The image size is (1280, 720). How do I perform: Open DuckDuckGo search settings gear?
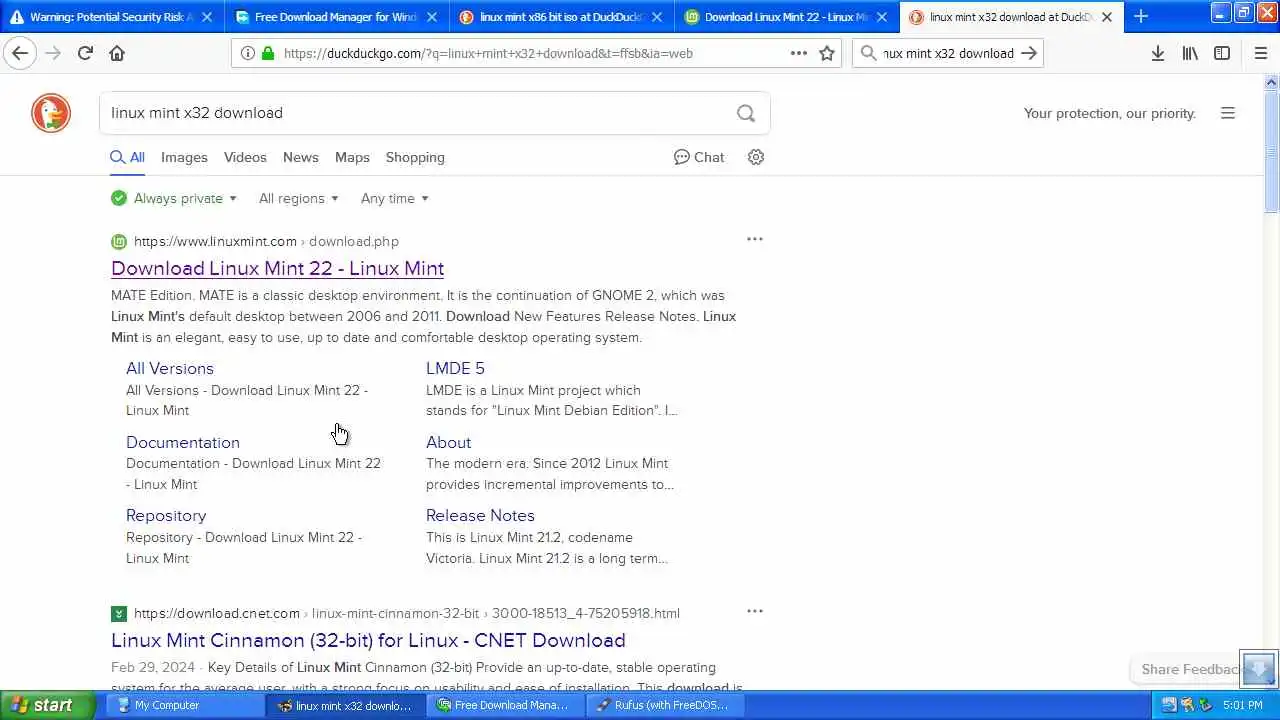pos(756,157)
